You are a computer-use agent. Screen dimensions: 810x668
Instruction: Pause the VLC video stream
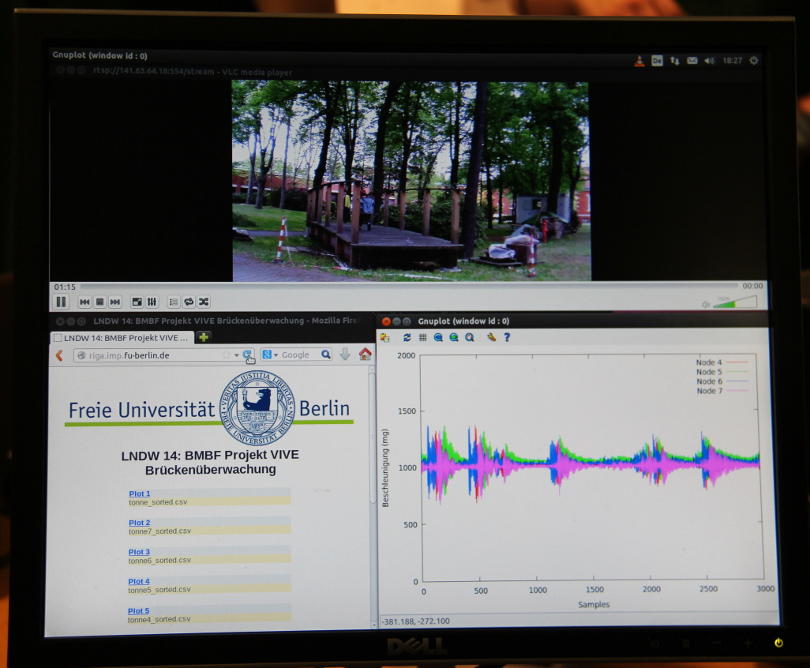(61, 302)
